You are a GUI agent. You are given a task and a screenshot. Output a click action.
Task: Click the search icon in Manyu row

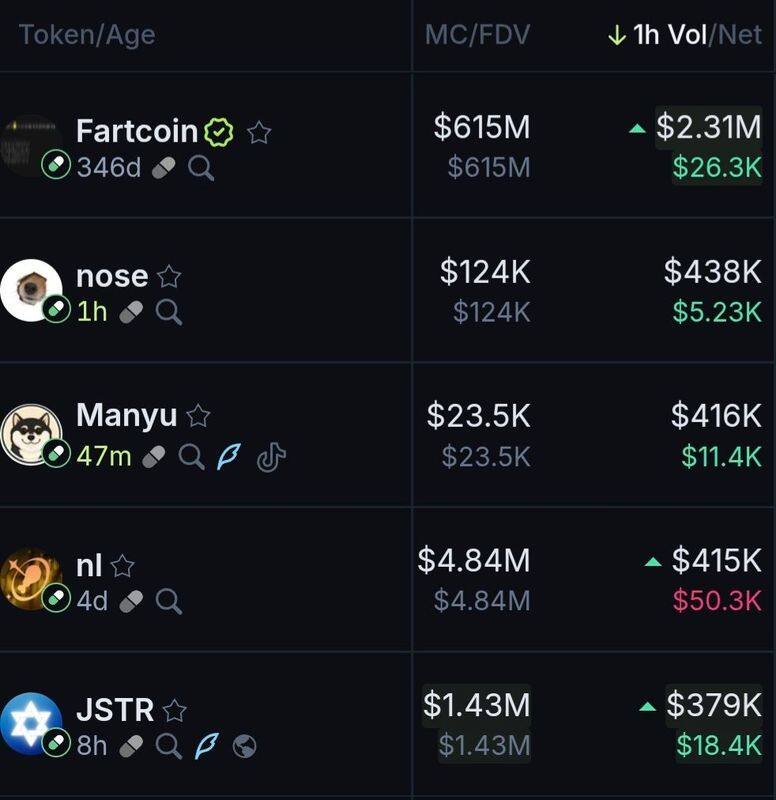pyautogui.click(x=191, y=457)
